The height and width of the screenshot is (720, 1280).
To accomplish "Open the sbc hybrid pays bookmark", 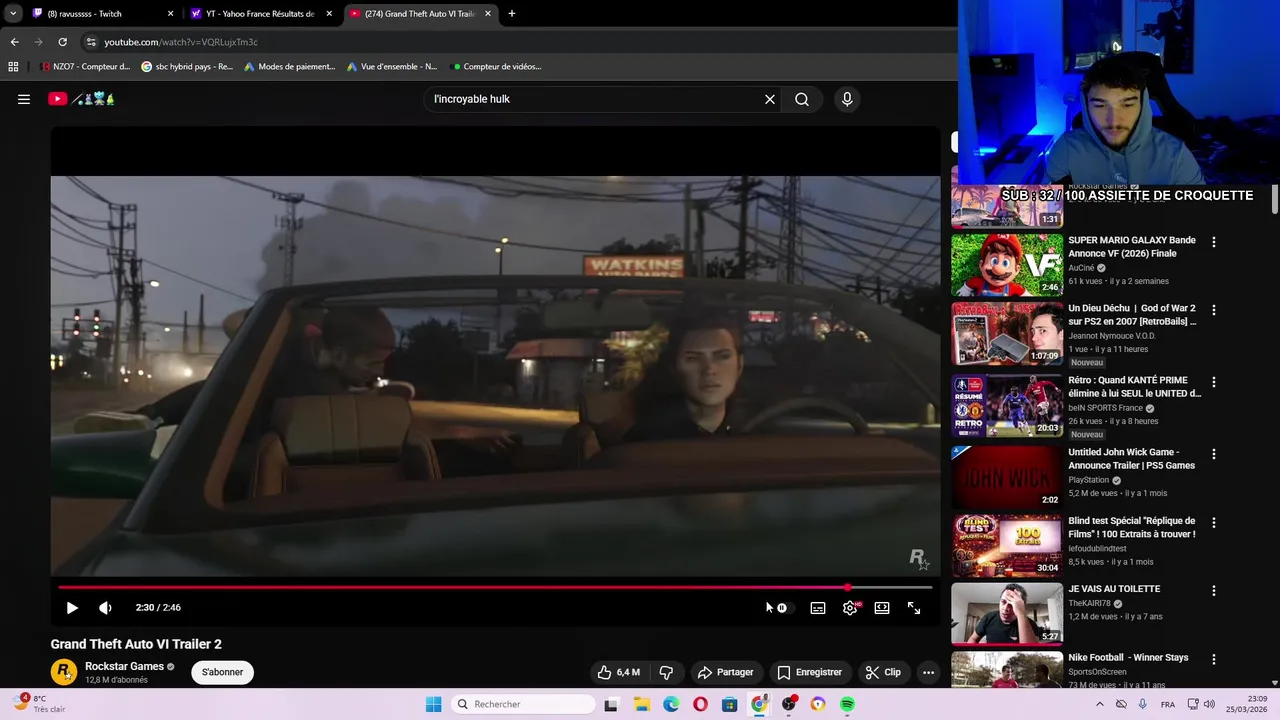I will (187, 67).
